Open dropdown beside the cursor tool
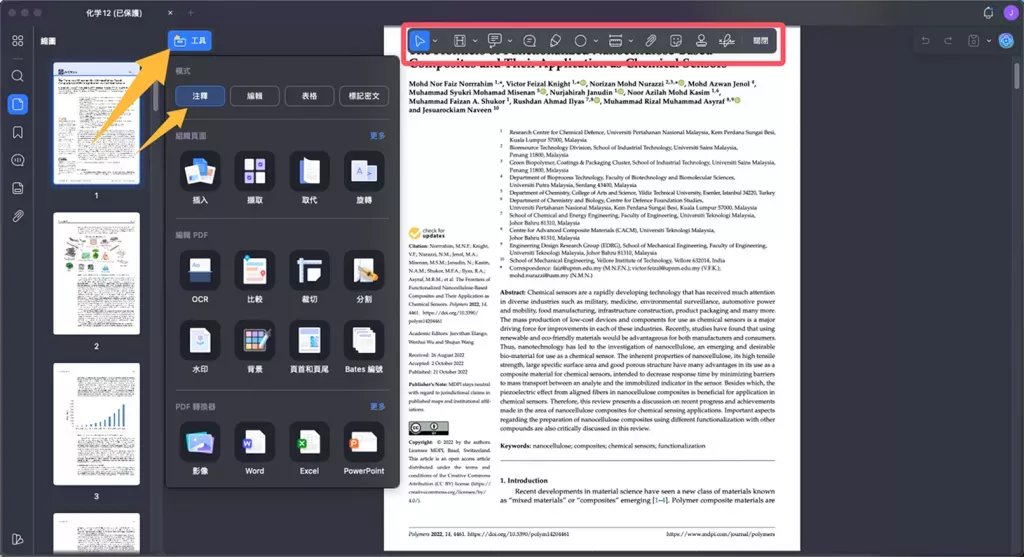This screenshot has height=557, width=1024. pos(436,41)
